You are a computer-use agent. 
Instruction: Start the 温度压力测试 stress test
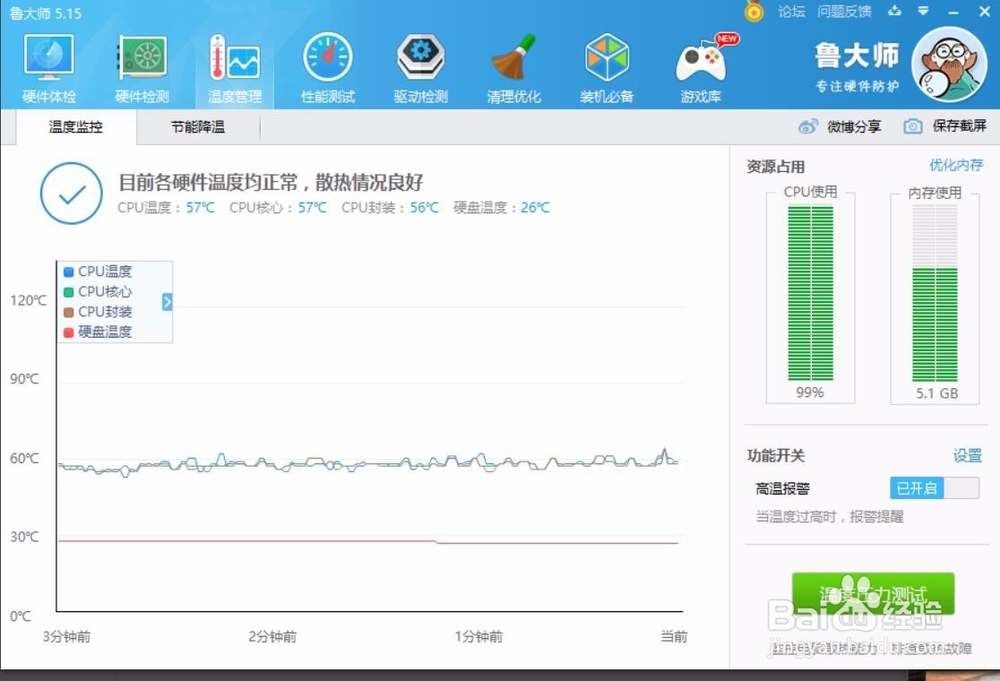(x=873, y=592)
